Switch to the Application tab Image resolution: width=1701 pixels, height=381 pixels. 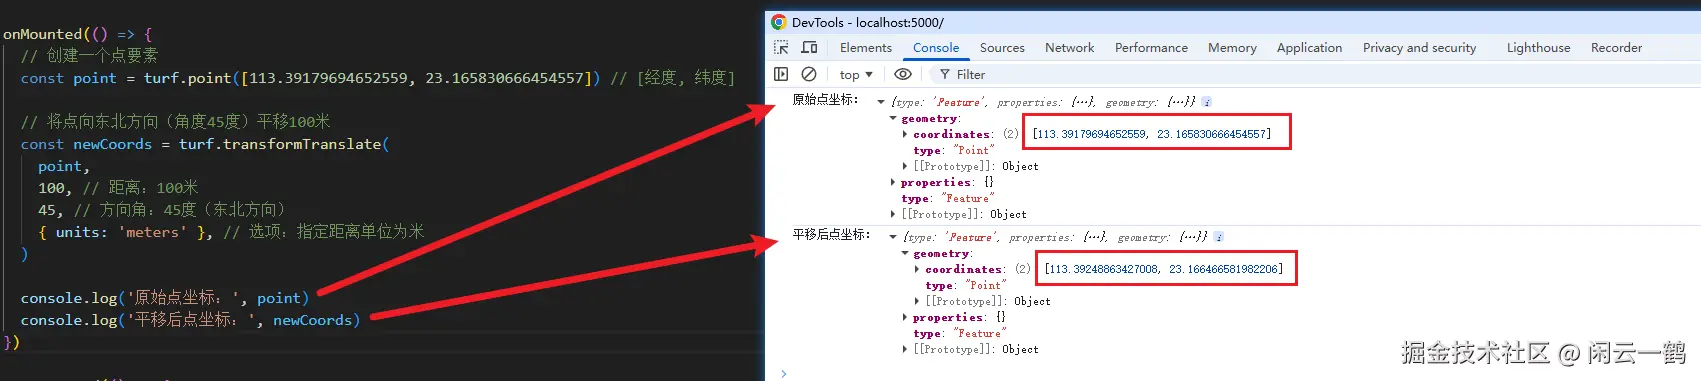[1309, 48]
